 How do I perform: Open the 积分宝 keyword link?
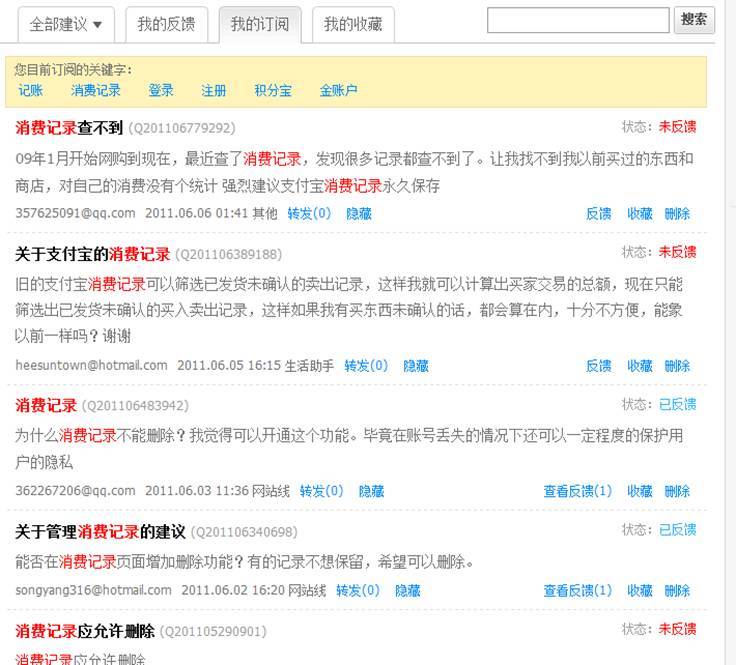273,90
